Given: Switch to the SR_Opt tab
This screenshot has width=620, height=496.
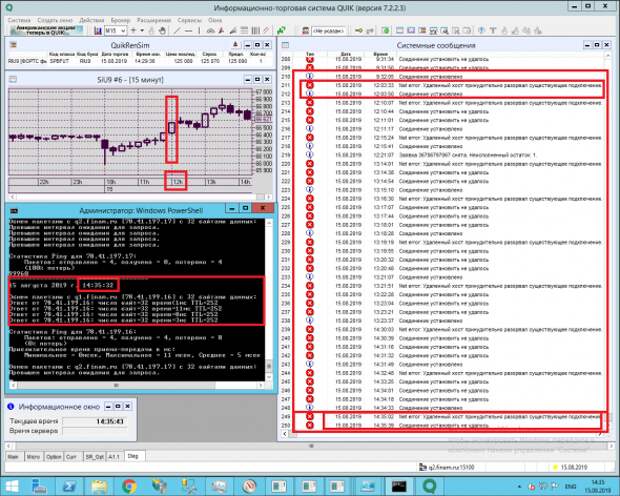Looking at the screenshot, I should pyautogui.click(x=95, y=456).
